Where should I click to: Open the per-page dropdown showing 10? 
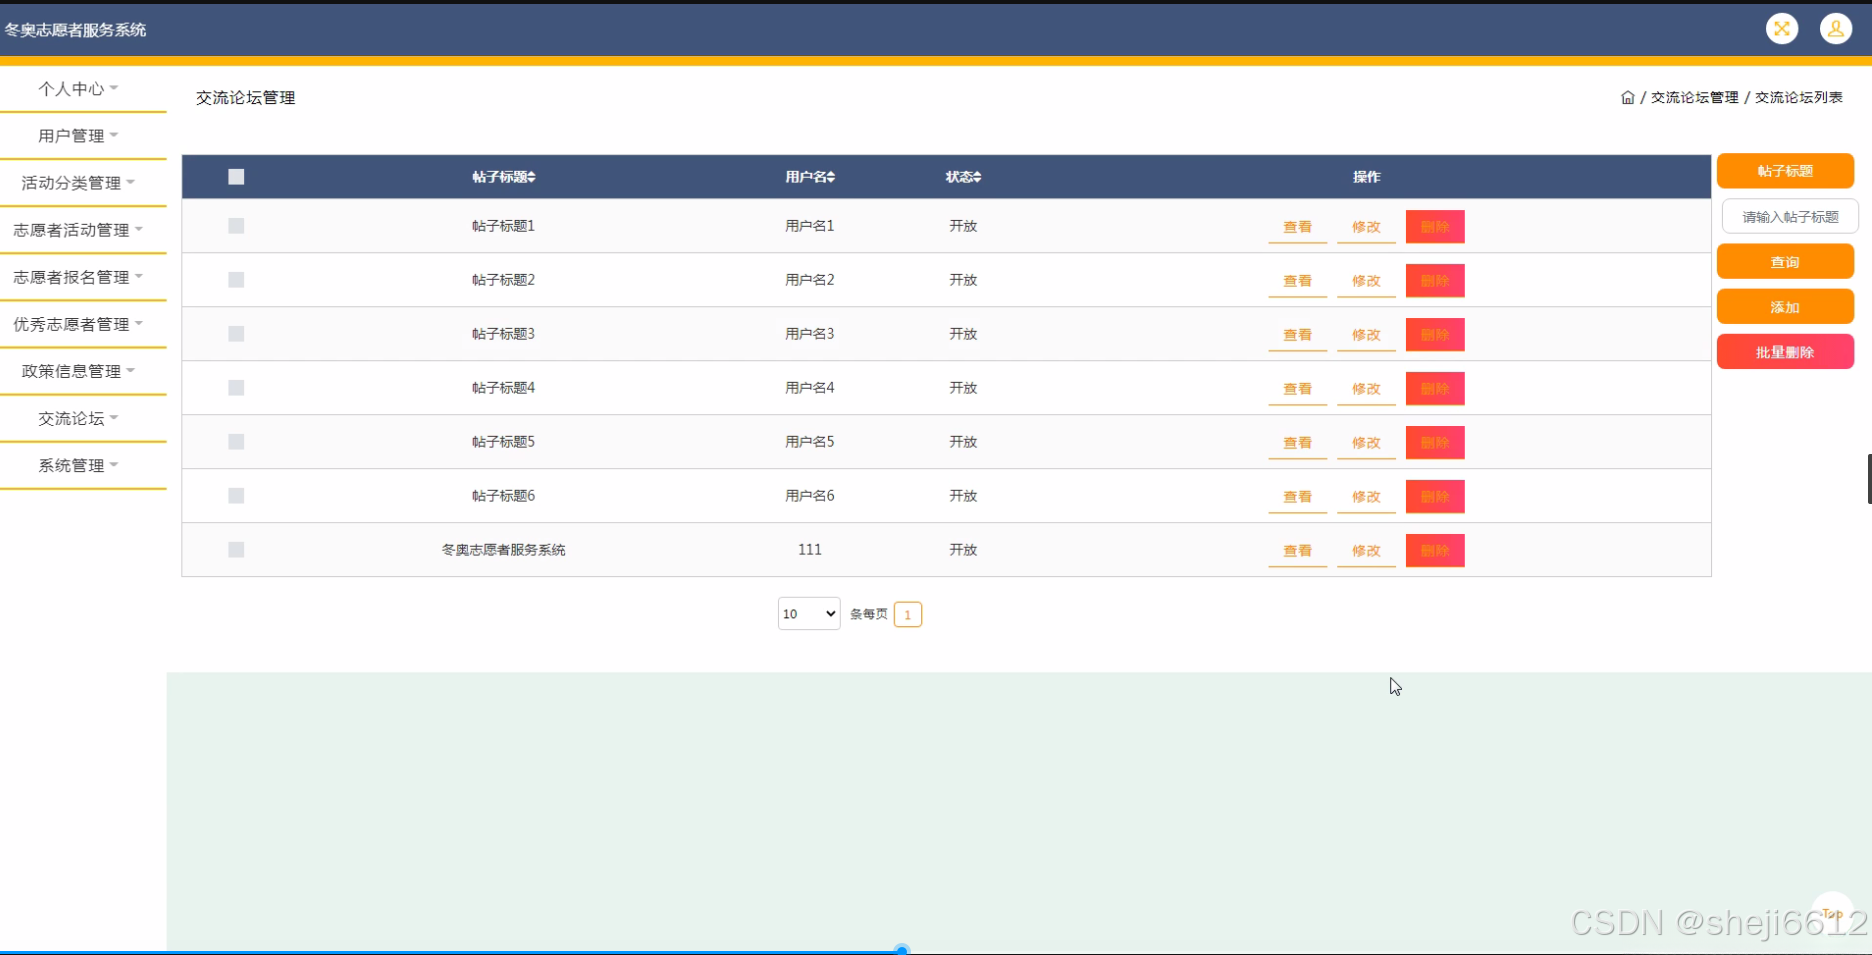pos(808,613)
